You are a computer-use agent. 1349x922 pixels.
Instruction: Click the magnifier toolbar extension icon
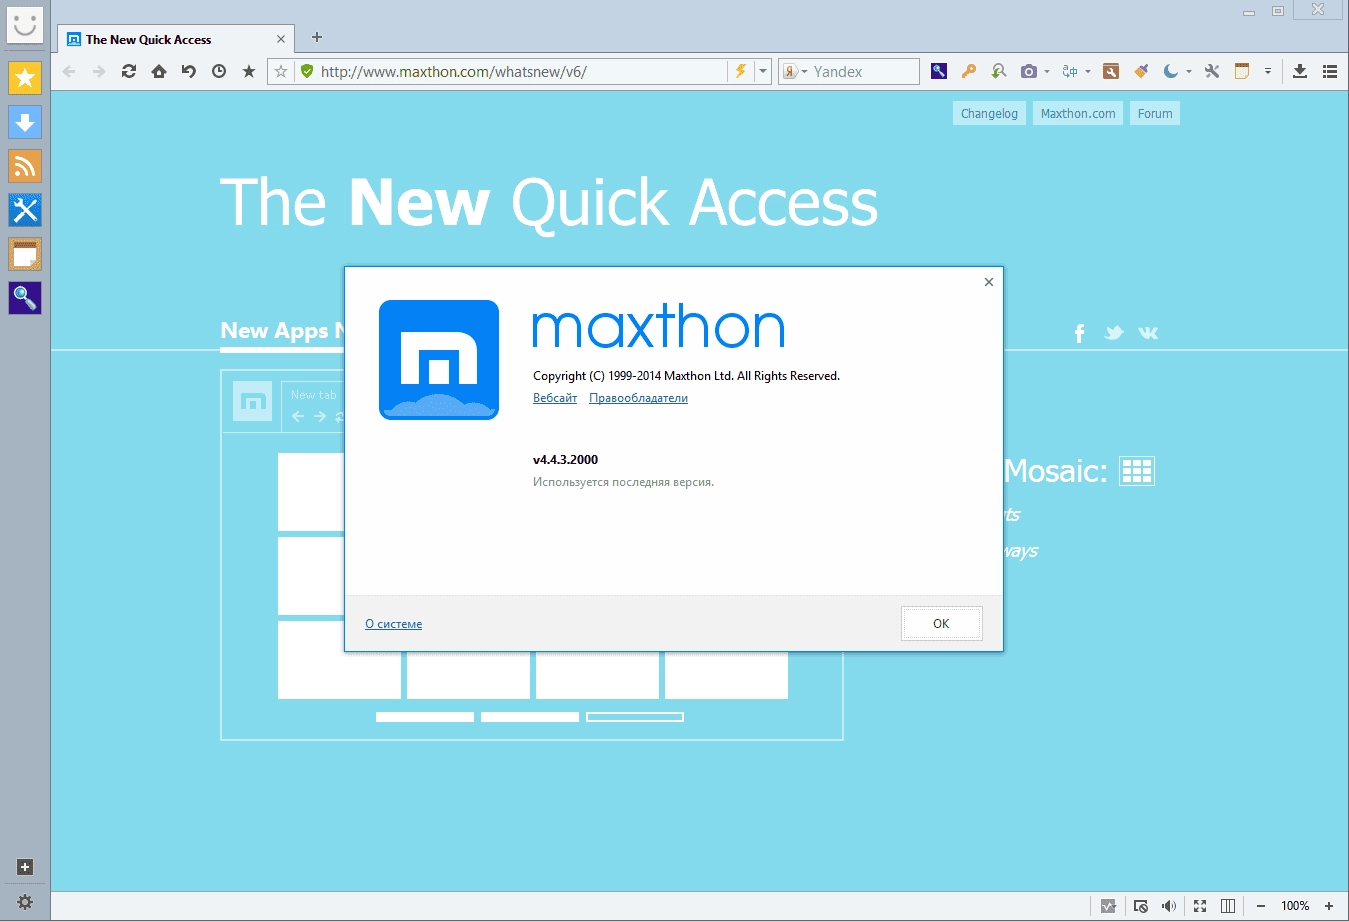939,71
